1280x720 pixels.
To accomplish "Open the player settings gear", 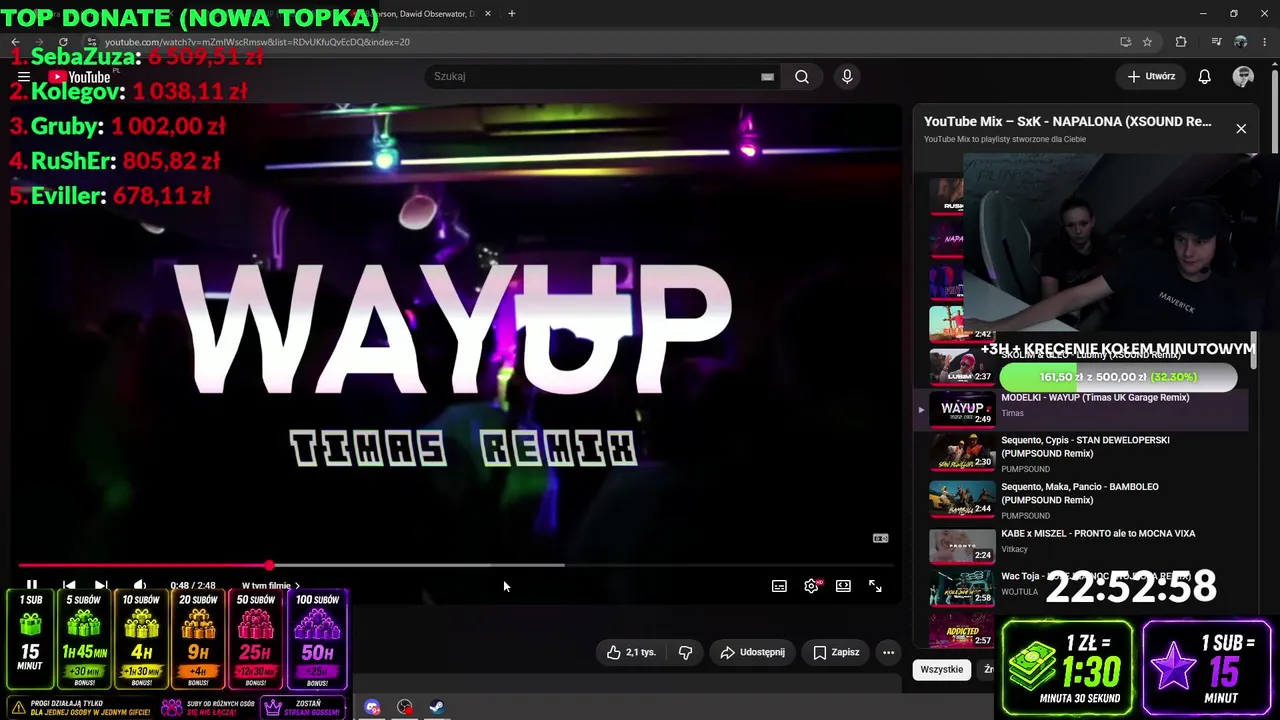I will [x=811, y=586].
